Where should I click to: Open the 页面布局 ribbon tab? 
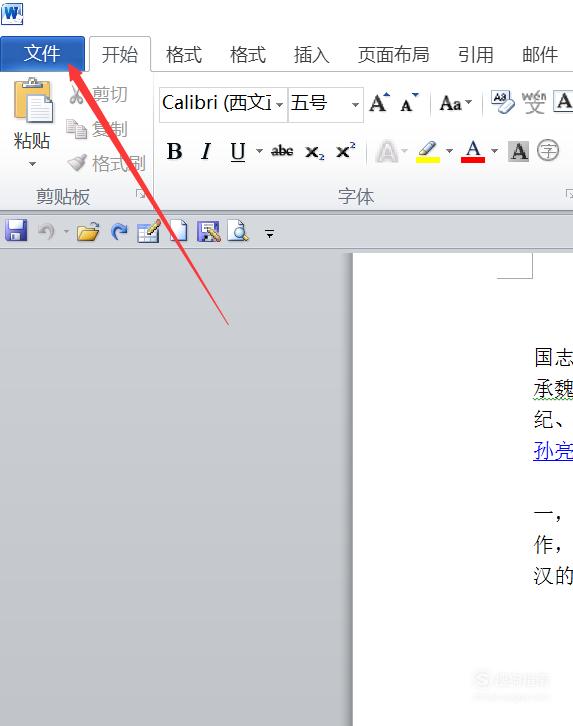click(x=393, y=55)
